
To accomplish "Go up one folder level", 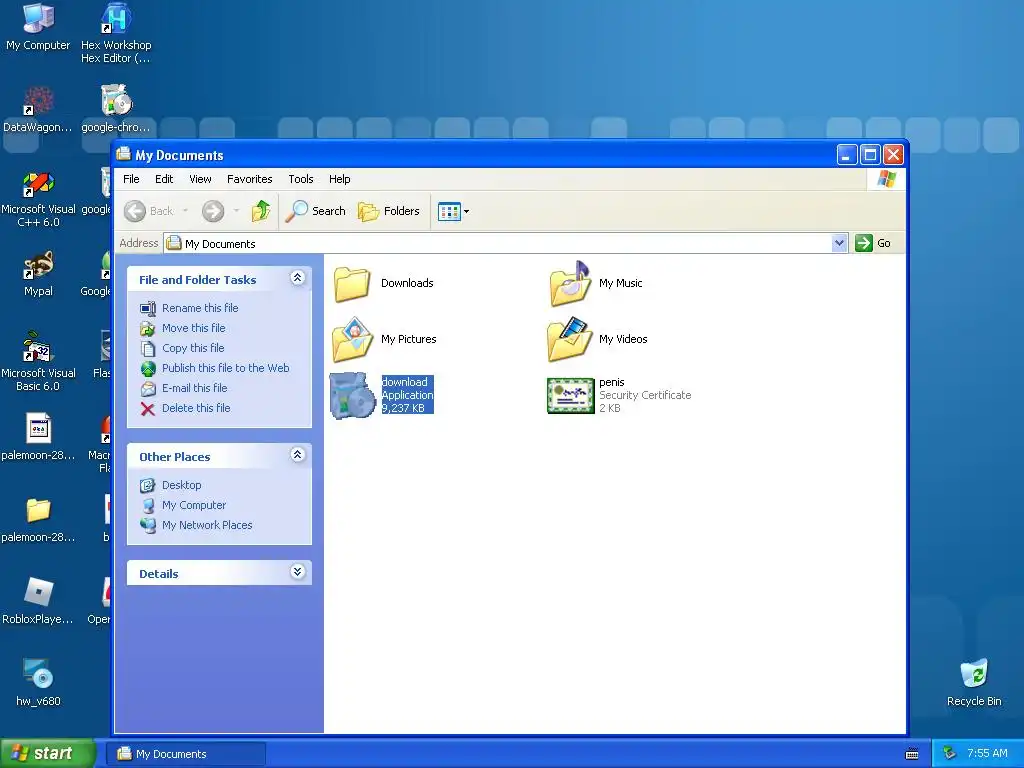I will [x=261, y=211].
